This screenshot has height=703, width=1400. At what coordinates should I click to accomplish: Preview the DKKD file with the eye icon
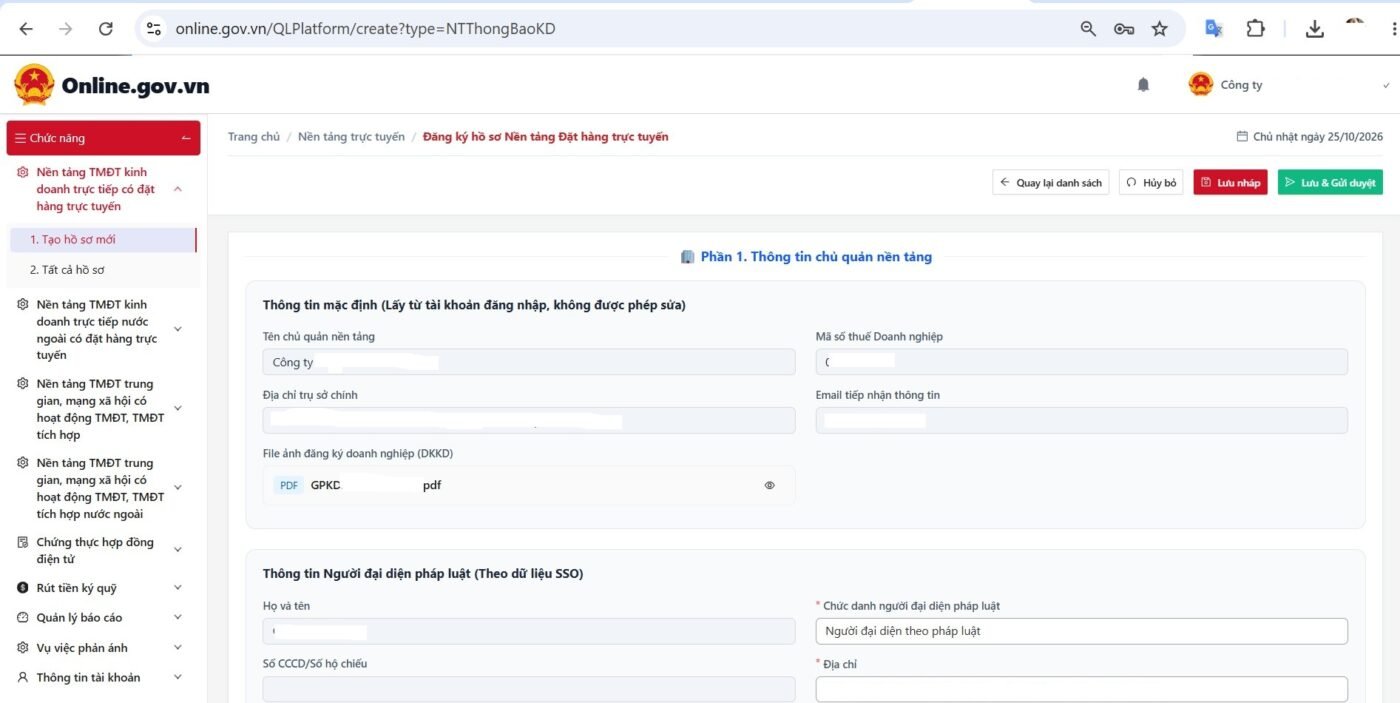pyautogui.click(x=770, y=485)
